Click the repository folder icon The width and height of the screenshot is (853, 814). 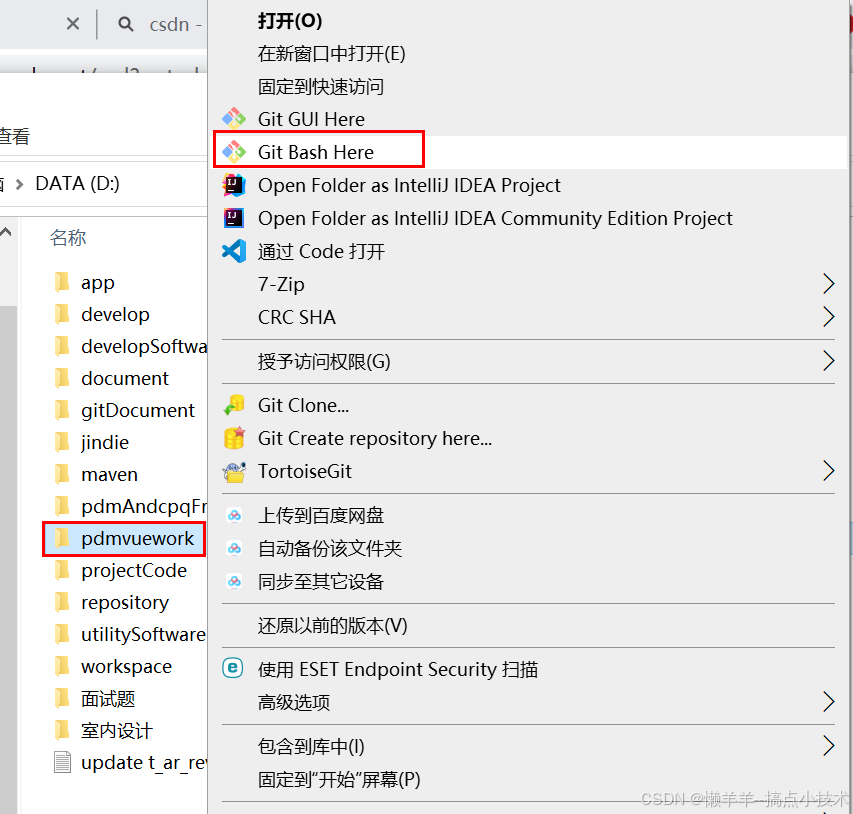tap(62, 602)
